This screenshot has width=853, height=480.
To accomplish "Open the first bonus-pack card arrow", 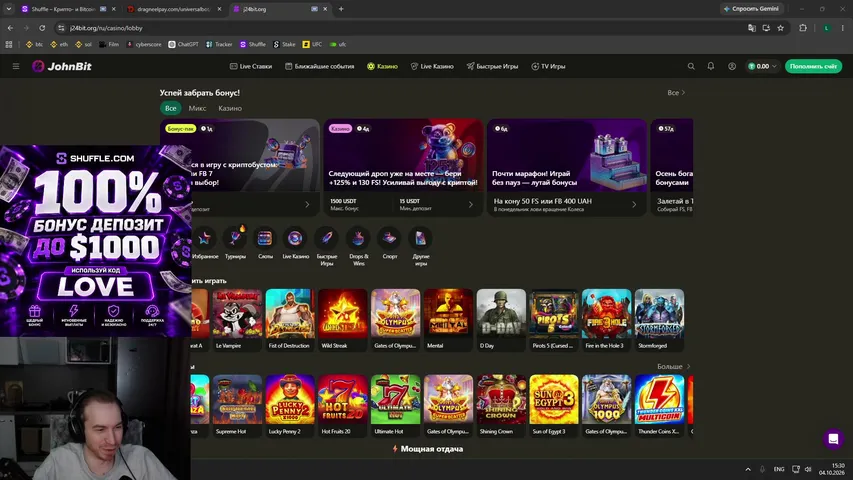I will 307,205.
